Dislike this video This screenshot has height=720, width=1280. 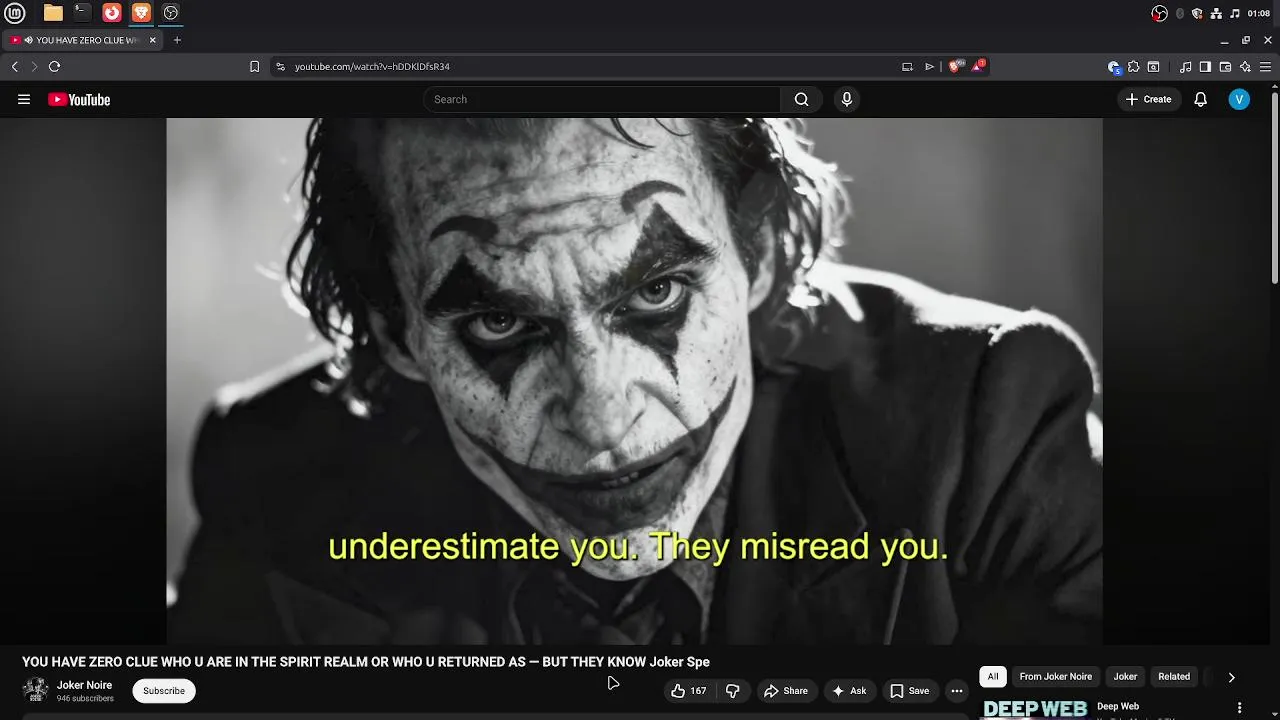point(732,691)
